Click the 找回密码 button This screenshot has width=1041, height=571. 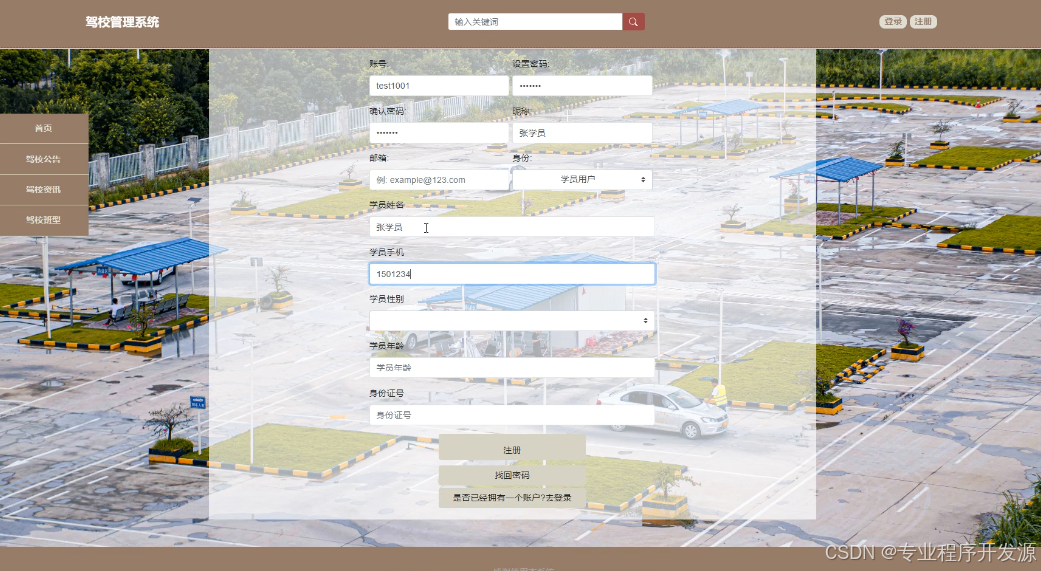[512, 475]
